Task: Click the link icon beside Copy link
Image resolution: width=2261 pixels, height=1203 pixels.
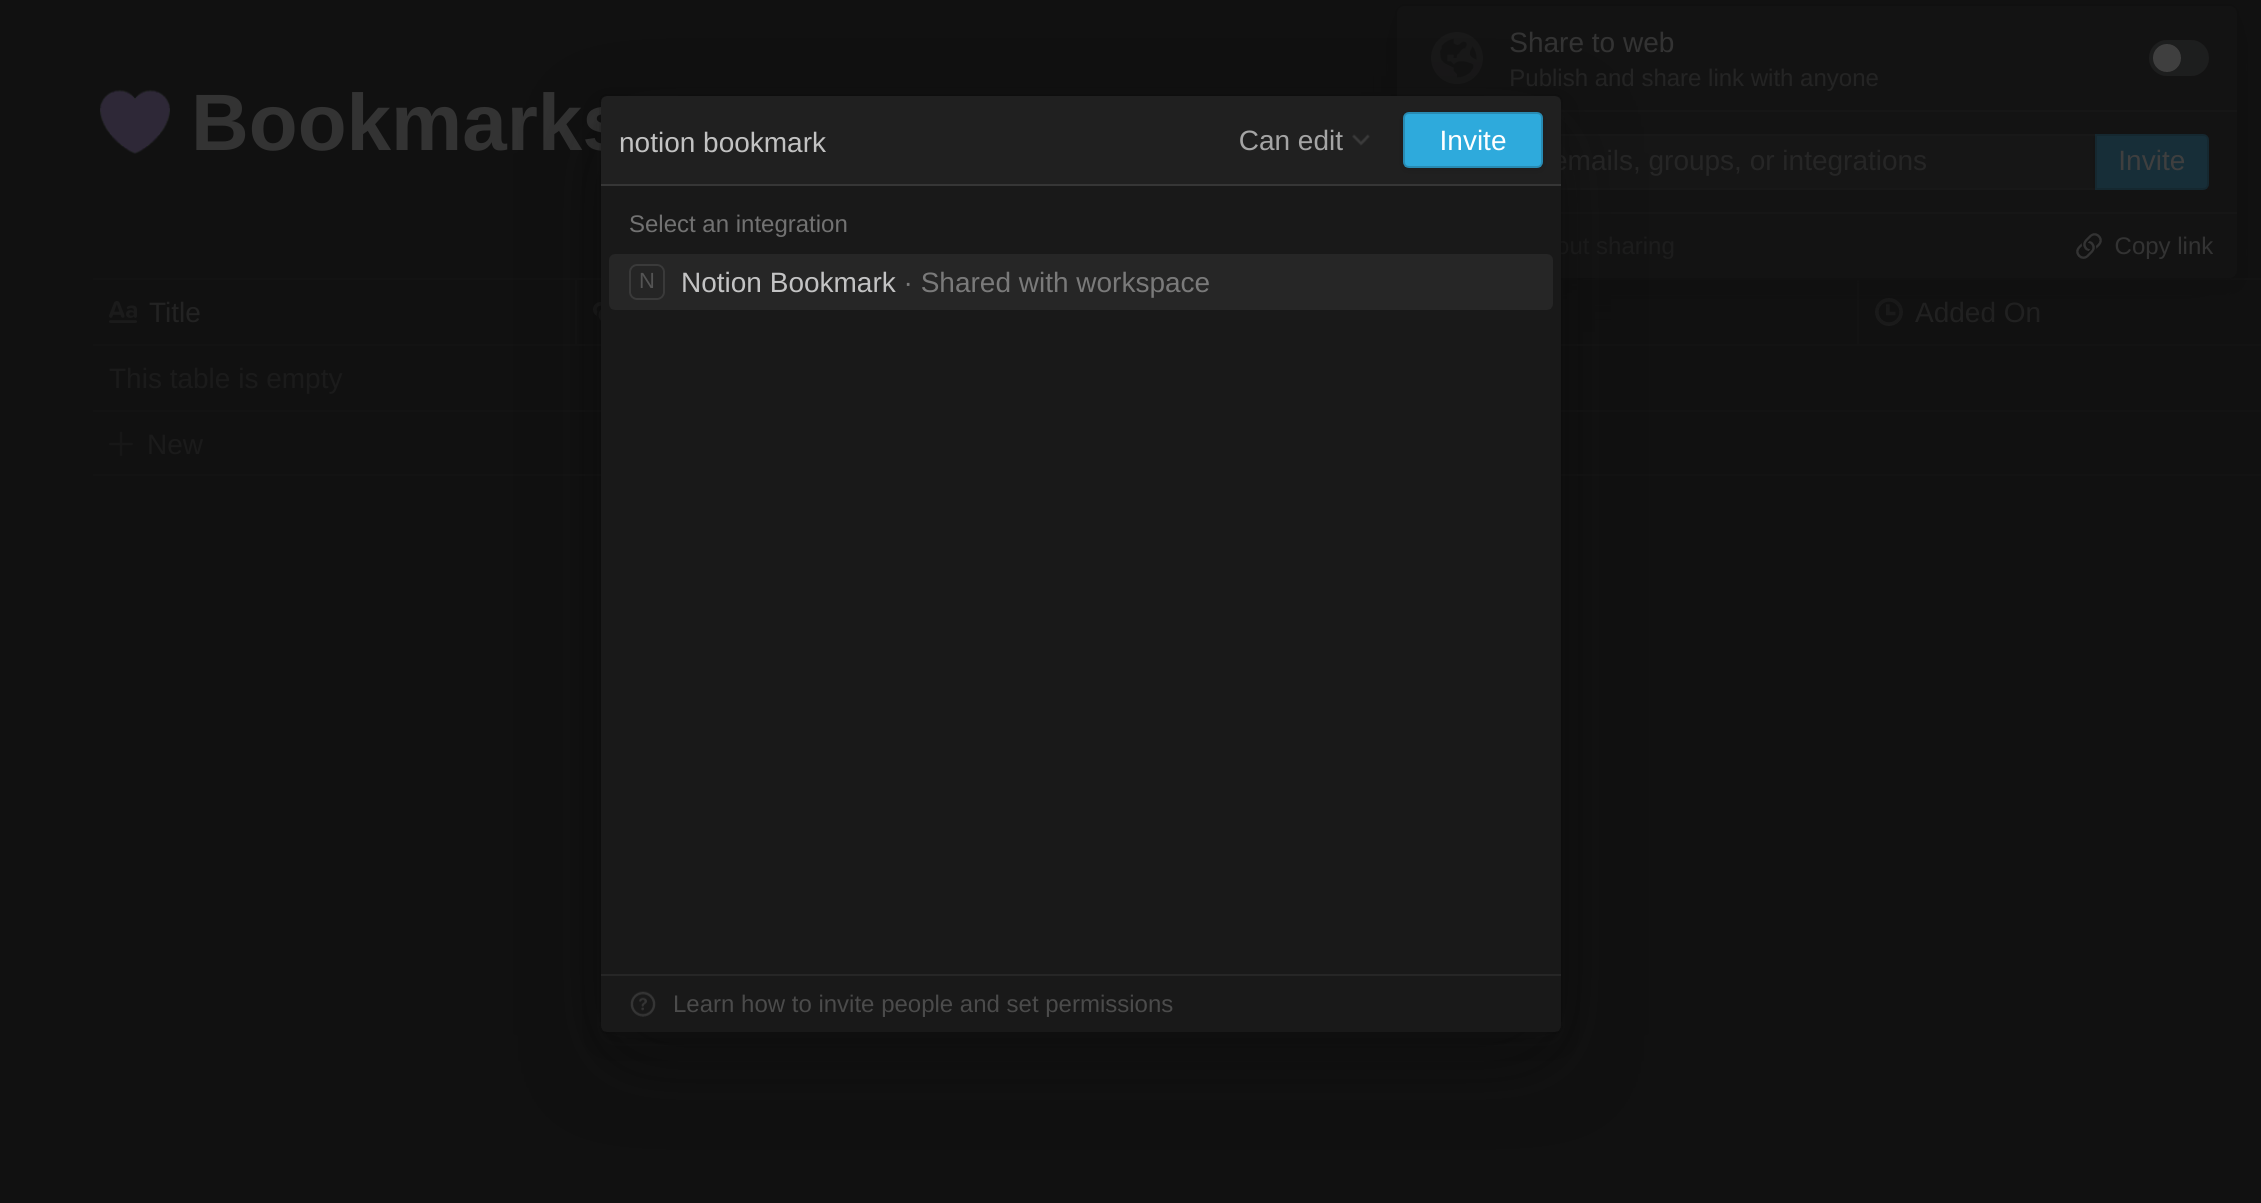Action: click(2089, 245)
